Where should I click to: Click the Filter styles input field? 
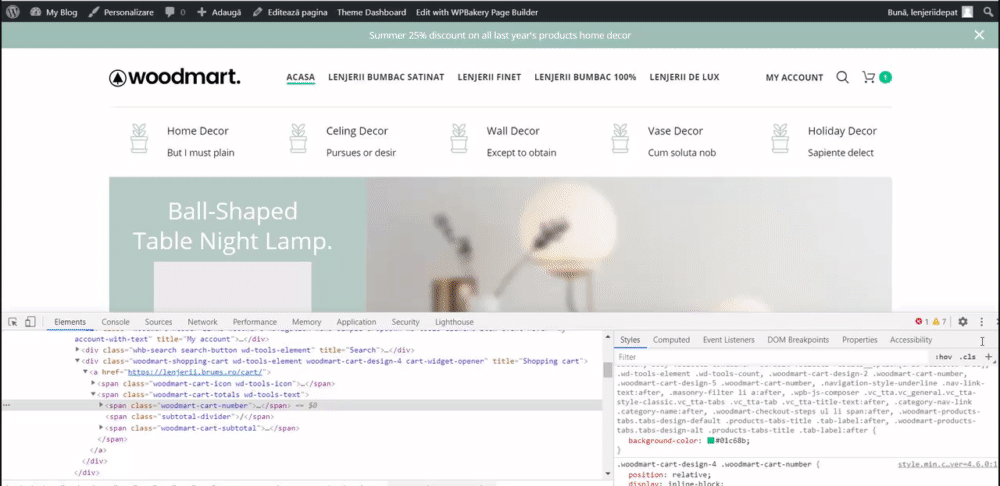pos(771,357)
